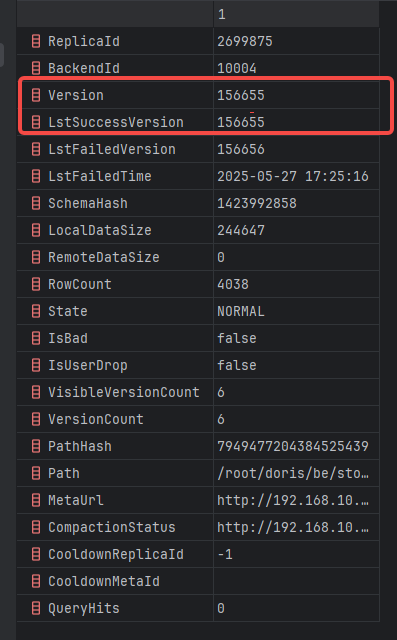Select the icon beside Version row
Screen dimensions: 397x640
point(36,95)
